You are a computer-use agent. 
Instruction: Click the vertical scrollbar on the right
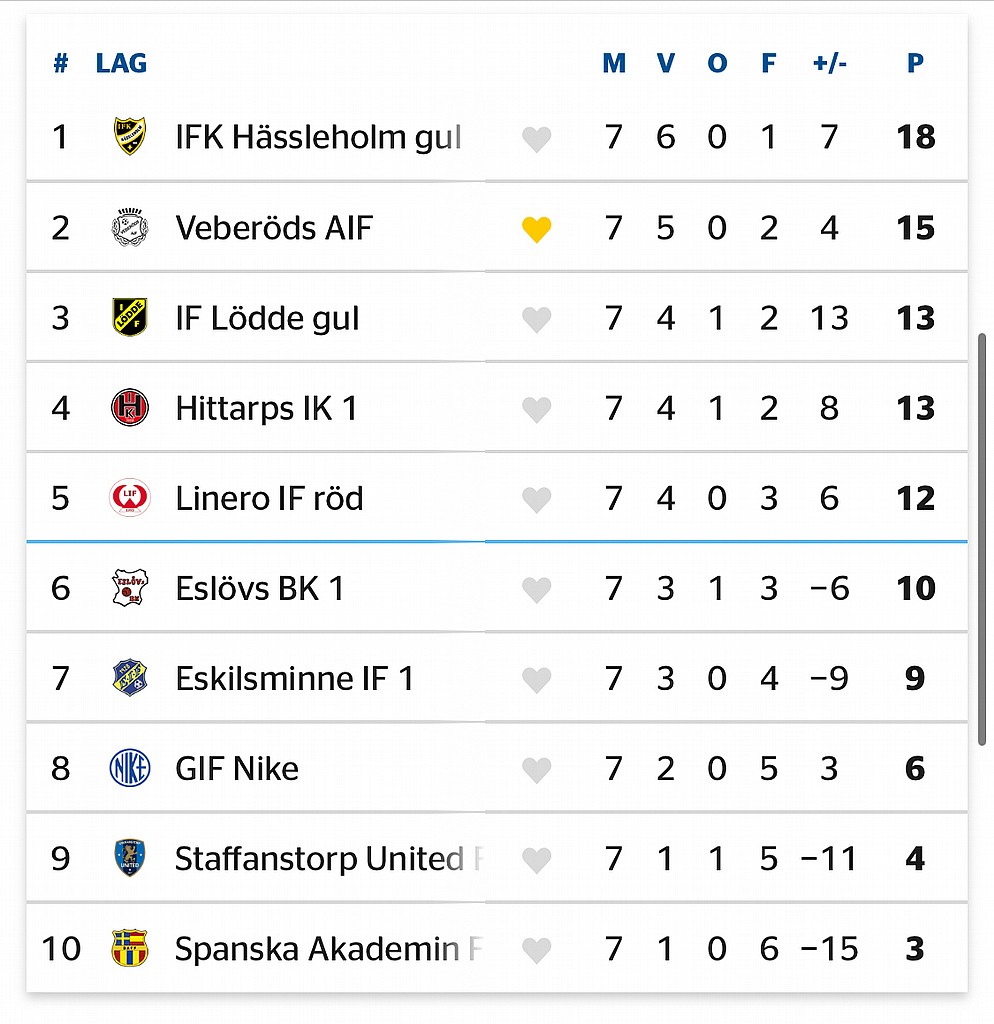click(982, 539)
